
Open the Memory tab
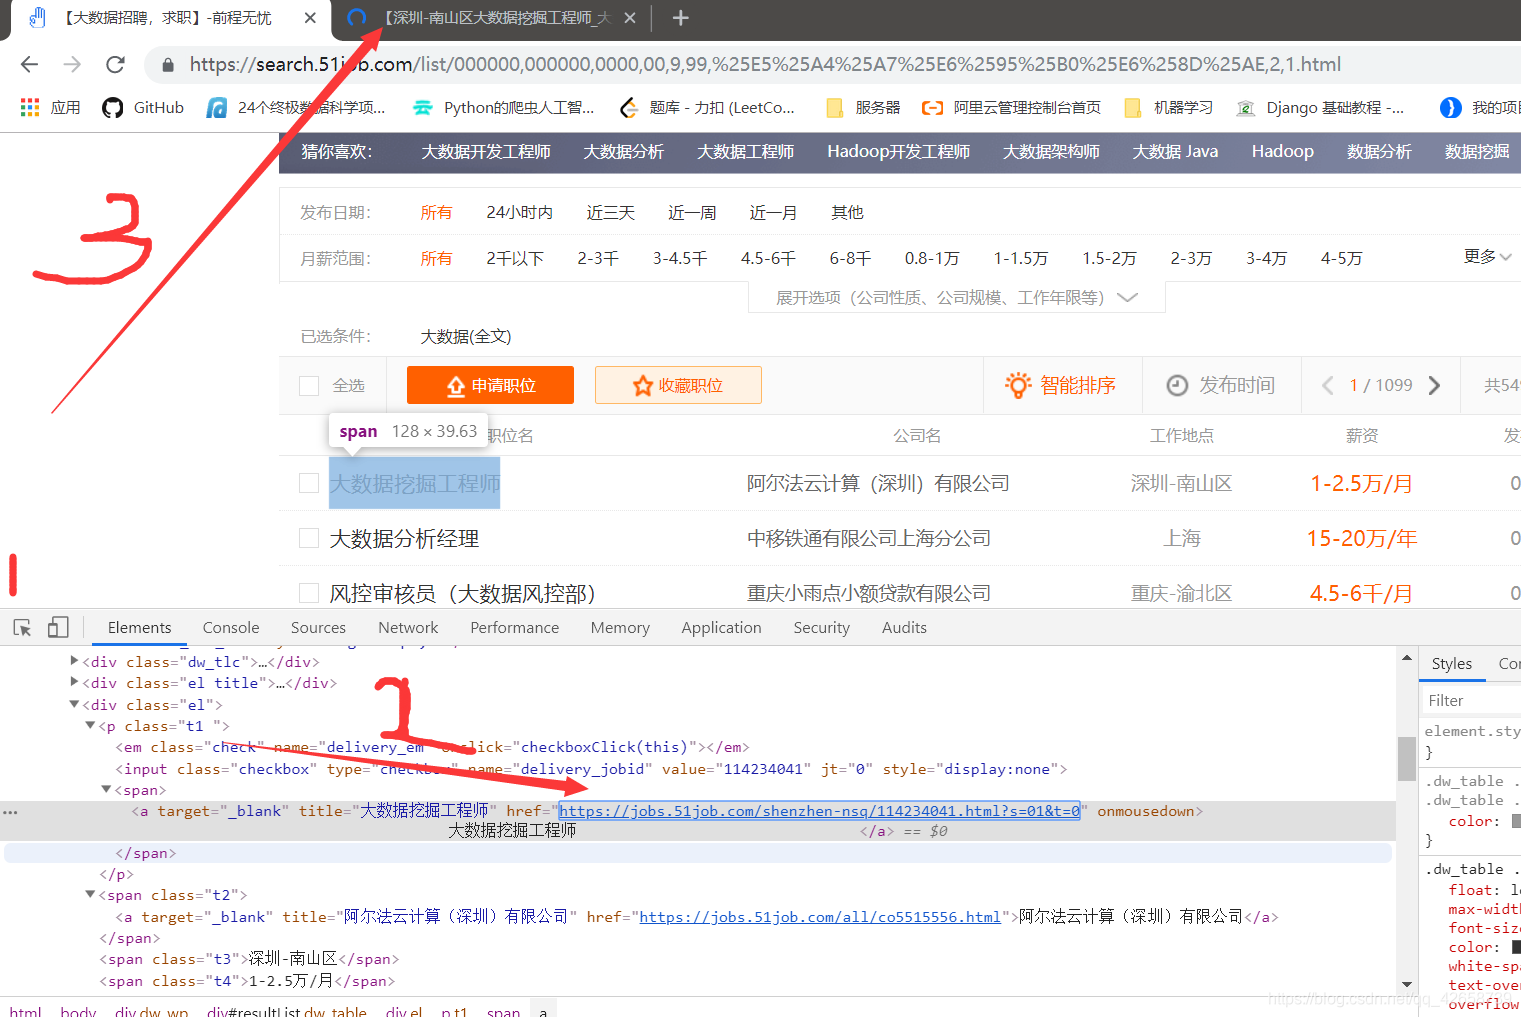pos(620,627)
